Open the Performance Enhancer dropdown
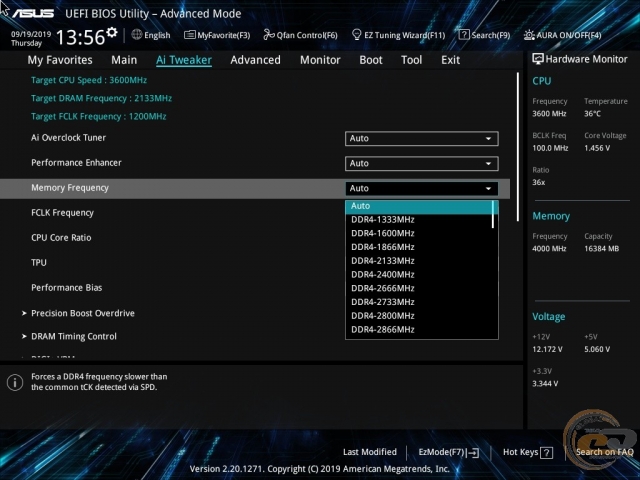Viewport: 640px width, 480px height. pyautogui.click(x=422, y=163)
